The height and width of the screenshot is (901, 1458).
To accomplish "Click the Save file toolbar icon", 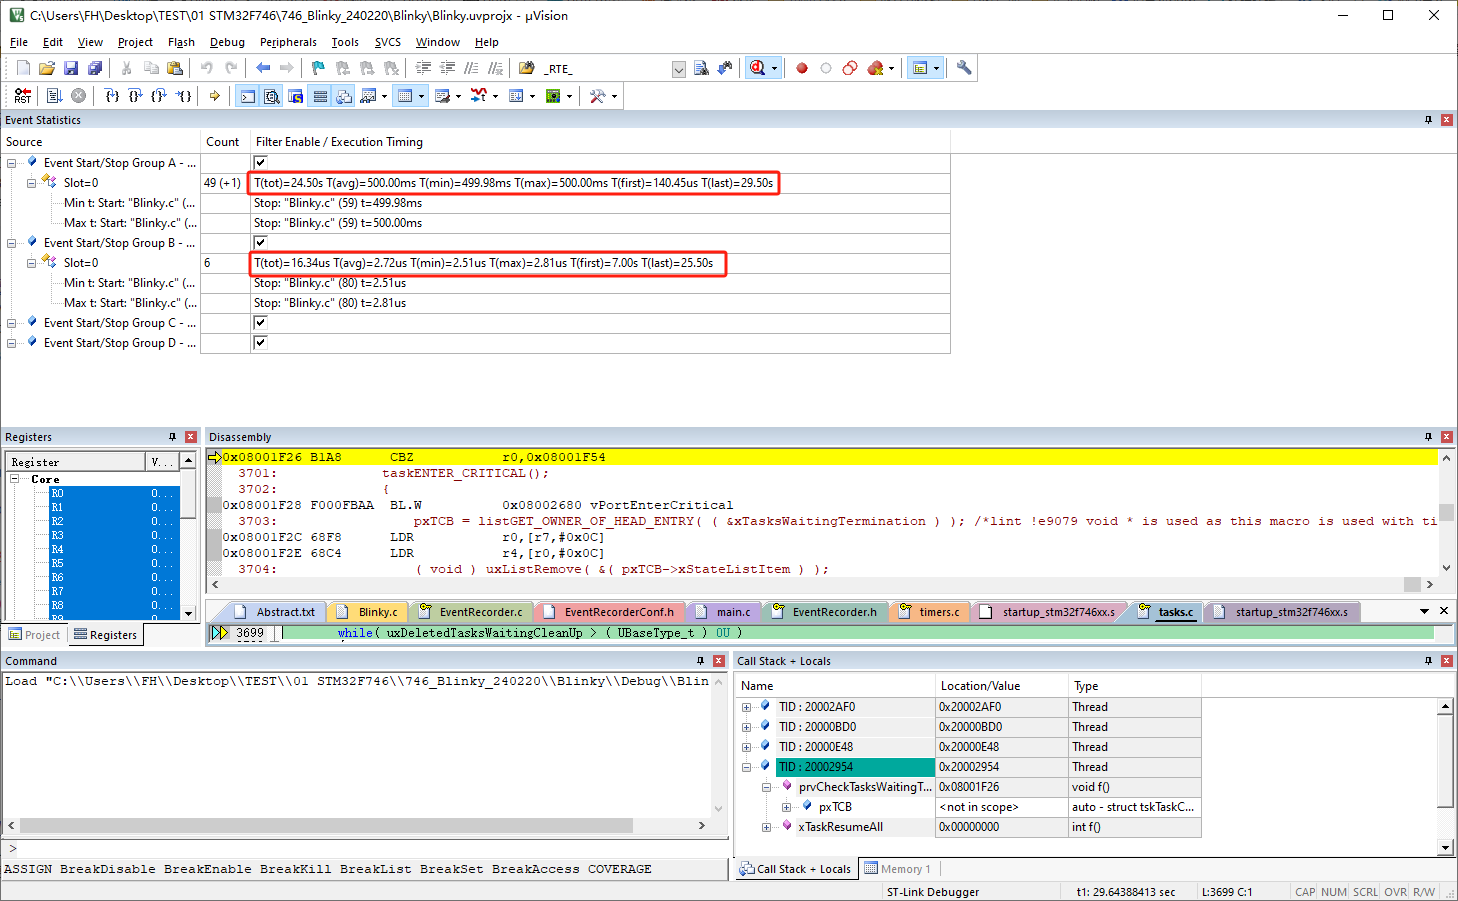I will pos(71,68).
